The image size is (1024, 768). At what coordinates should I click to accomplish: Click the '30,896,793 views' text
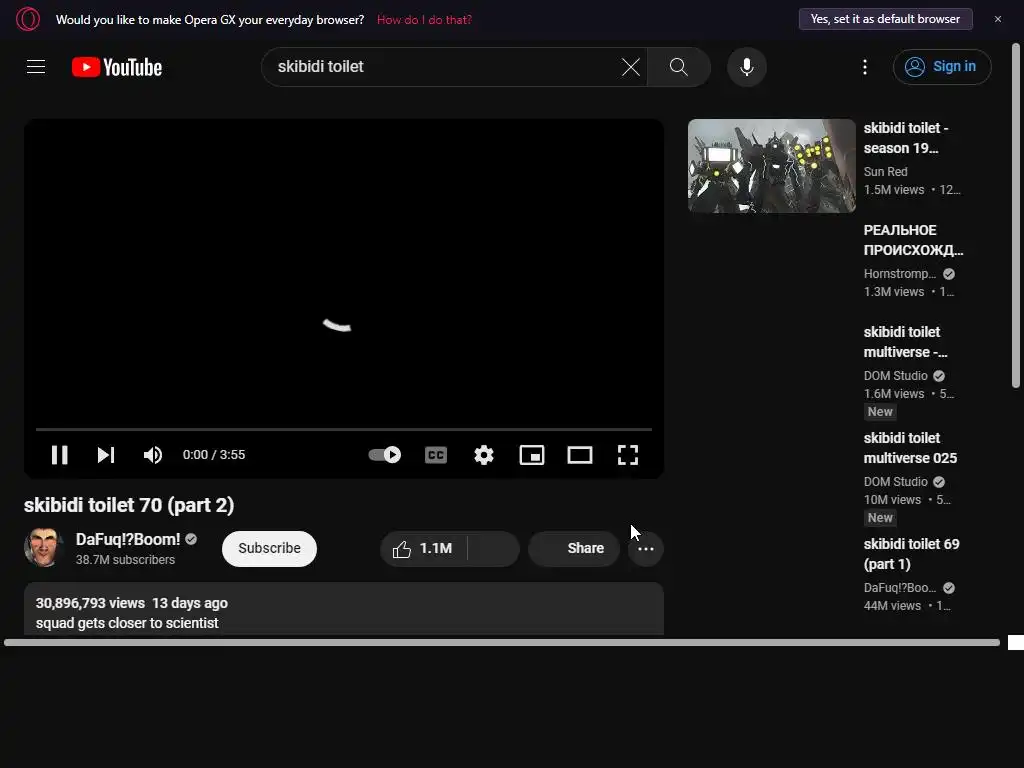click(x=90, y=603)
